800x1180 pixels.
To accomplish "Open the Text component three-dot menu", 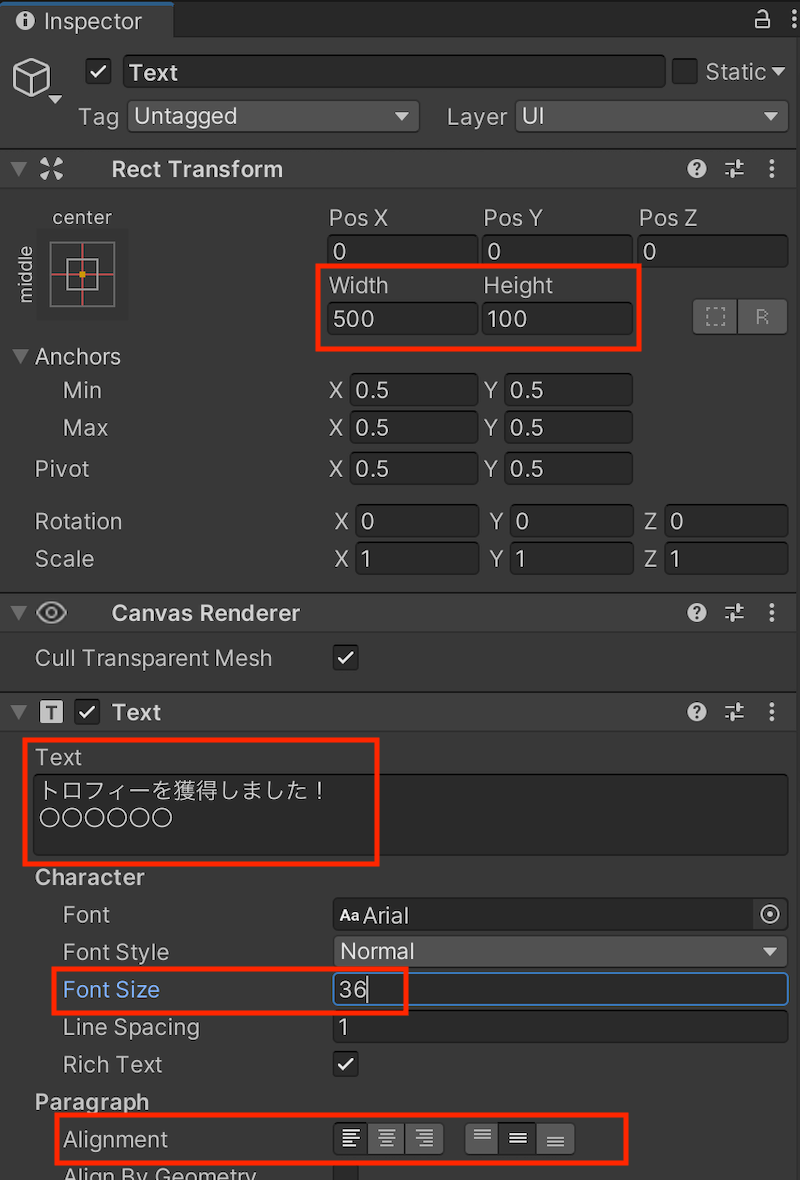I will (772, 712).
